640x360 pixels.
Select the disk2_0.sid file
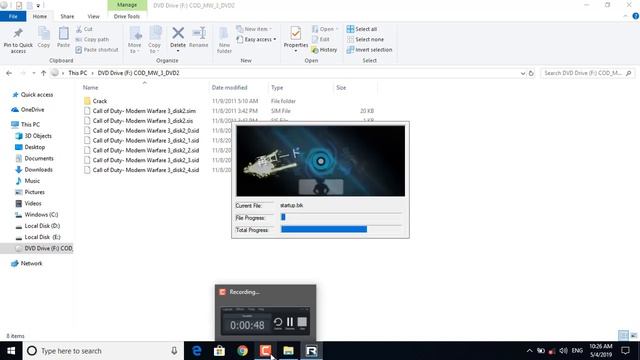[145, 131]
